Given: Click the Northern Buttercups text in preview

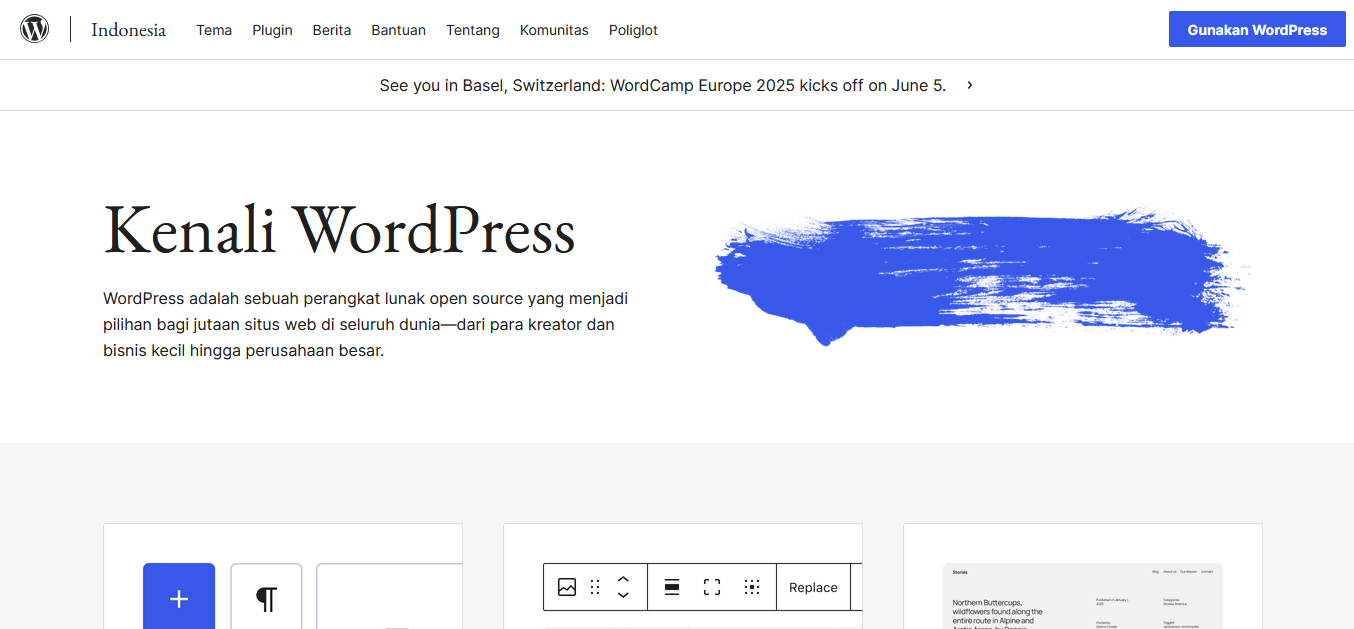Looking at the screenshot, I should (997, 614).
